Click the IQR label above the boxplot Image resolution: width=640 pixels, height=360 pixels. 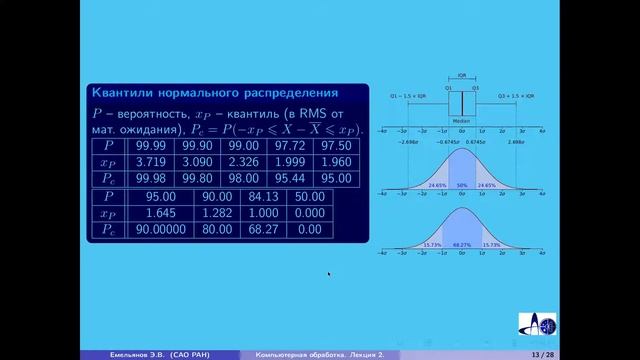coord(462,76)
